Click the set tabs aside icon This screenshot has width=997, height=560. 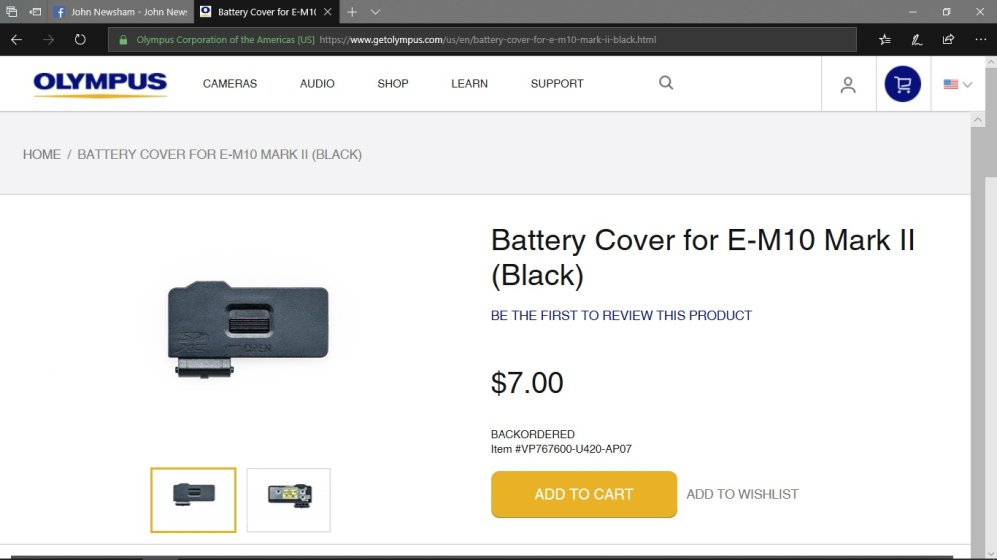pyautogui.click(x=35, y=11)
